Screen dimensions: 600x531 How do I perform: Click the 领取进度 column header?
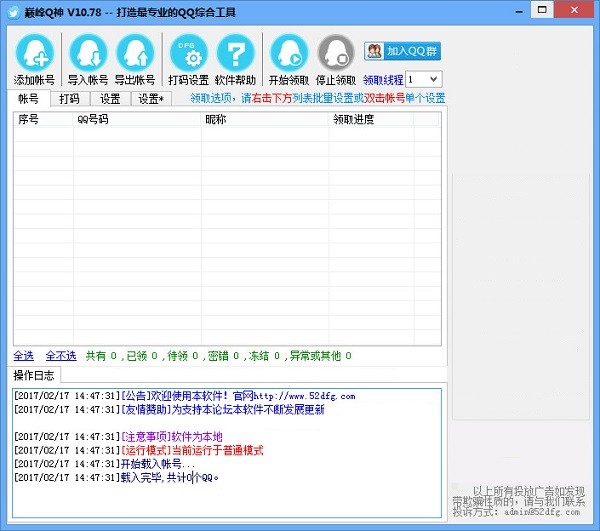click(371, 119)
